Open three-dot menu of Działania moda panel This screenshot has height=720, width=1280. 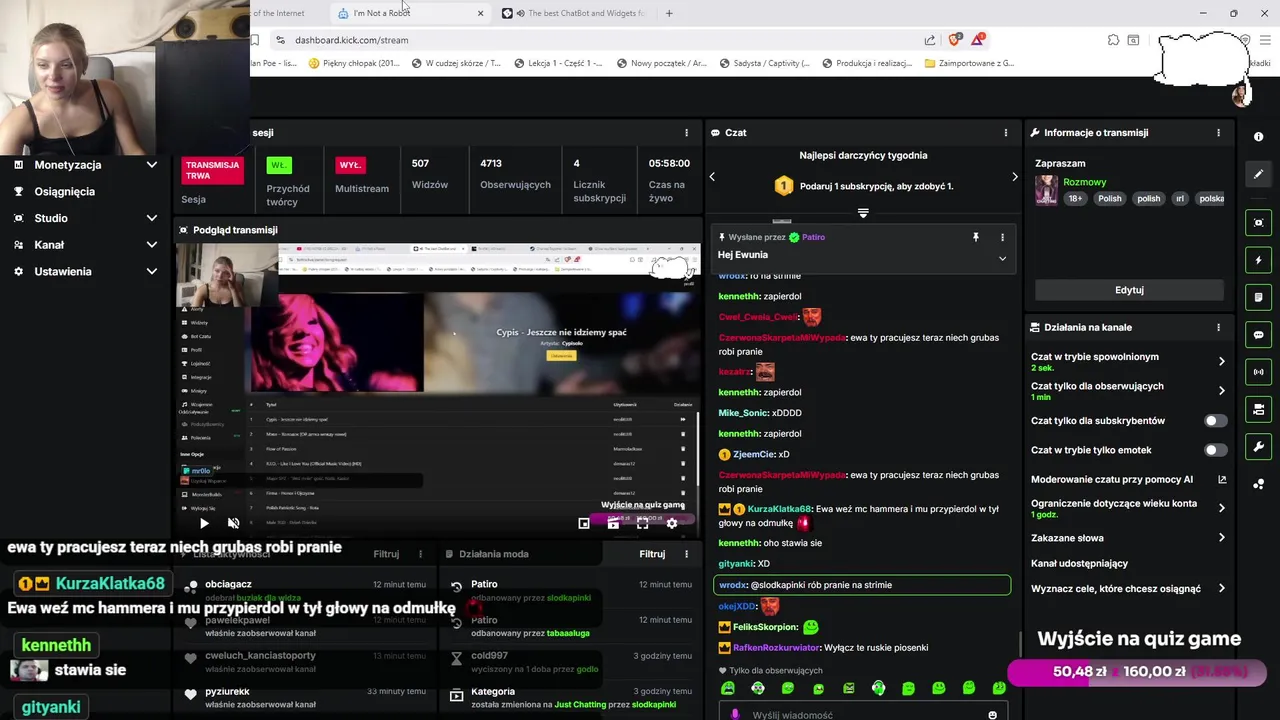click(x=686, y=554)
